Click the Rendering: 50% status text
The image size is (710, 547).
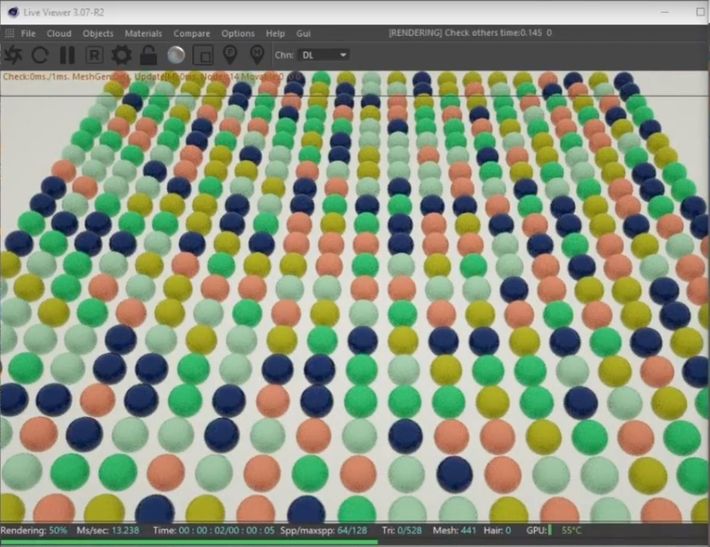click(34, 530)
